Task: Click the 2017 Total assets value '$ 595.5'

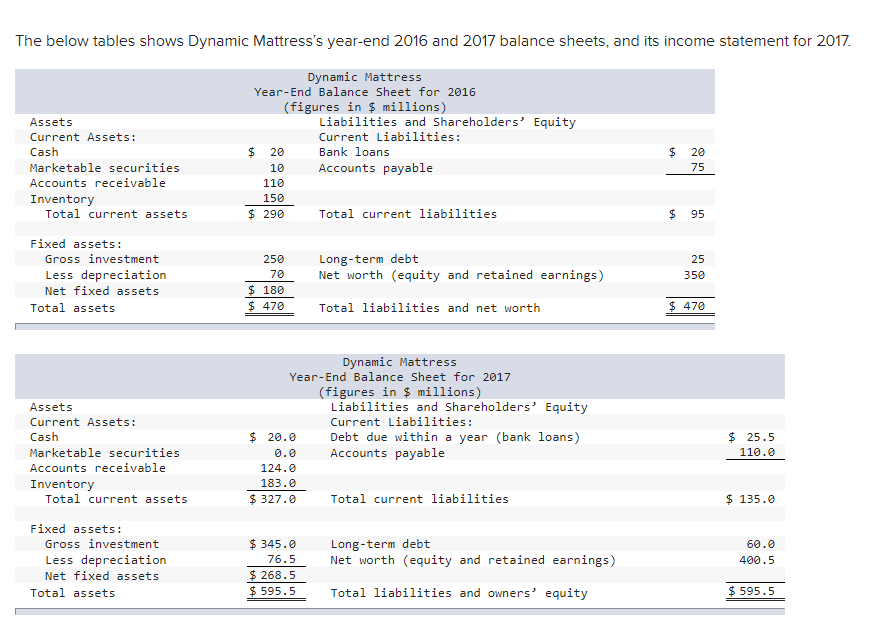Action: point(273,592)
